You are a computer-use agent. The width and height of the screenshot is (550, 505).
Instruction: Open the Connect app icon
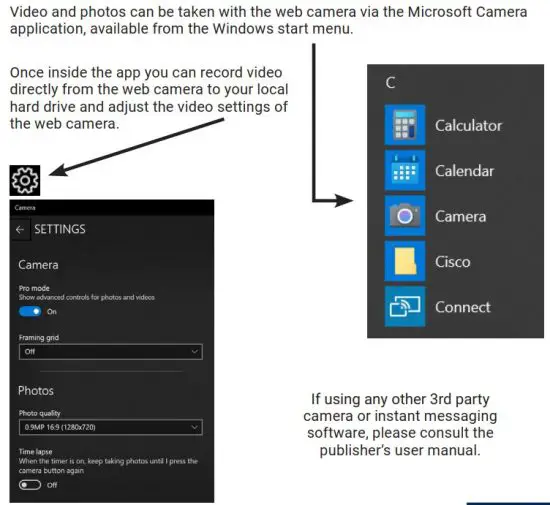(x=405, y=307)
